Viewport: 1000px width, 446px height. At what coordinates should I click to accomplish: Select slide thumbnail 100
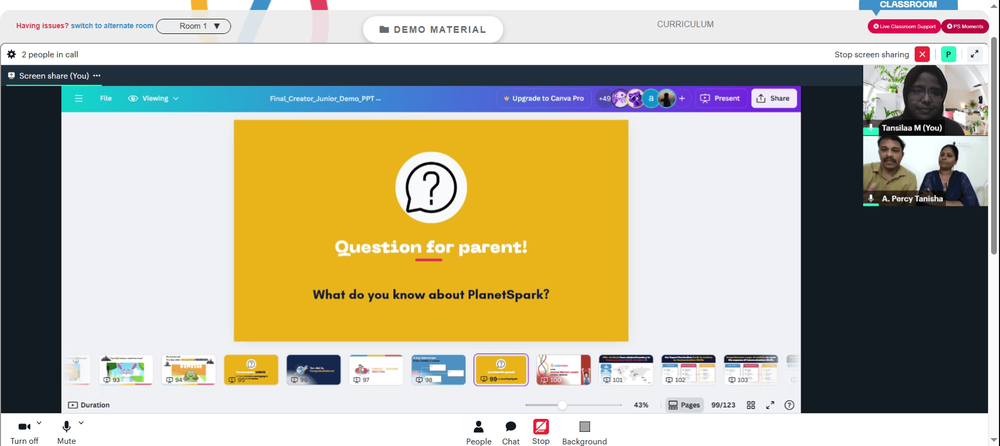point(564,370)
